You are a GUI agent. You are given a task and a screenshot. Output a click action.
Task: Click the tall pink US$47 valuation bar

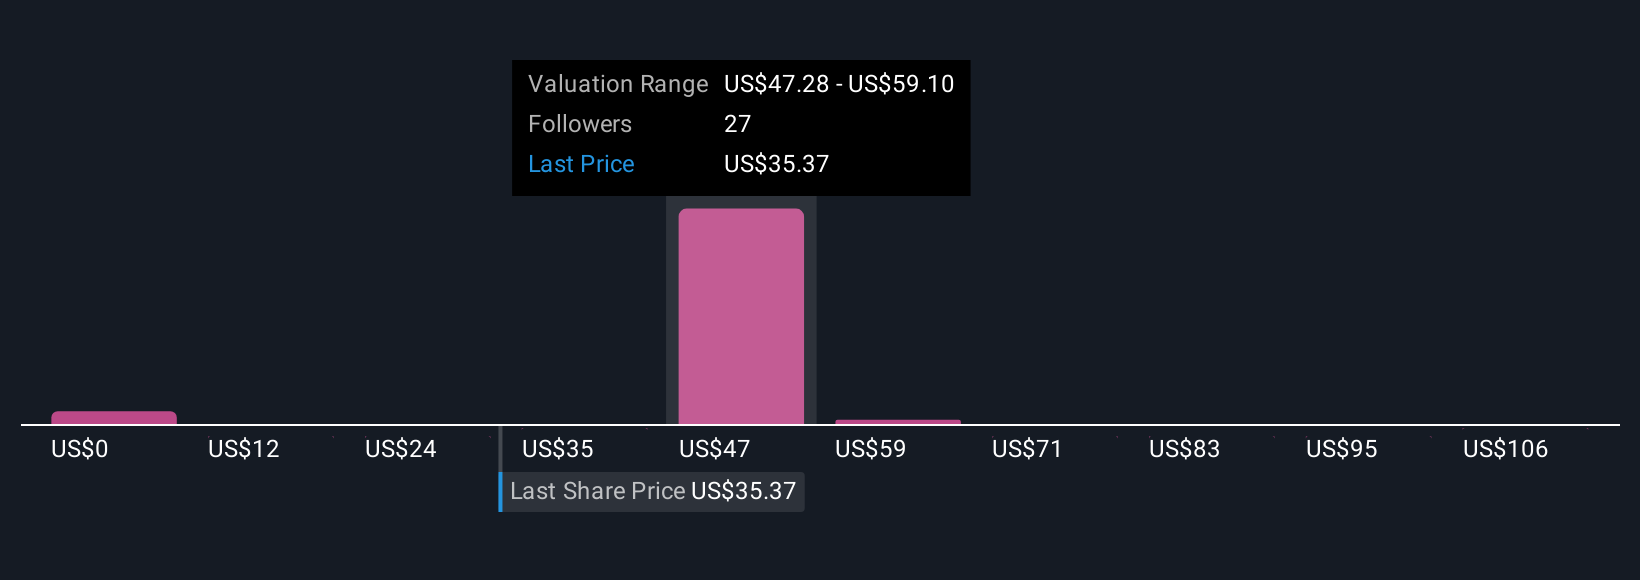pyautogui.click(x=741, y=316)
